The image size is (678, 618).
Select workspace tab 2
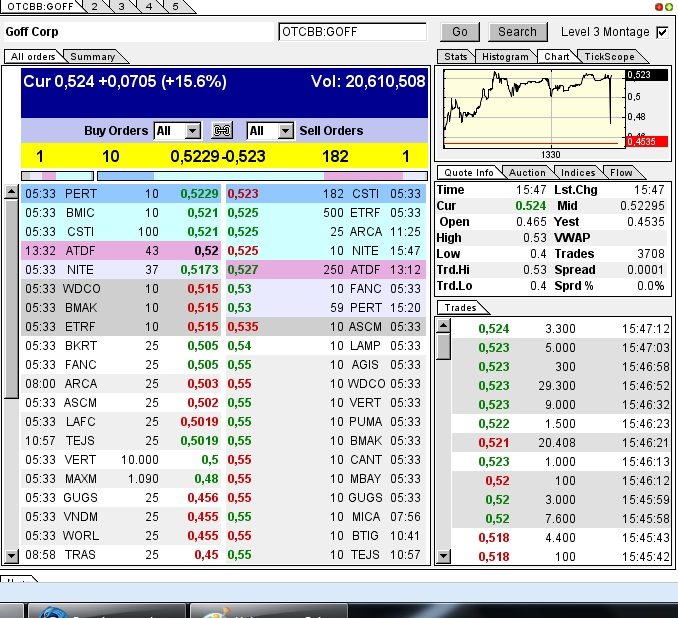[95, 6]
